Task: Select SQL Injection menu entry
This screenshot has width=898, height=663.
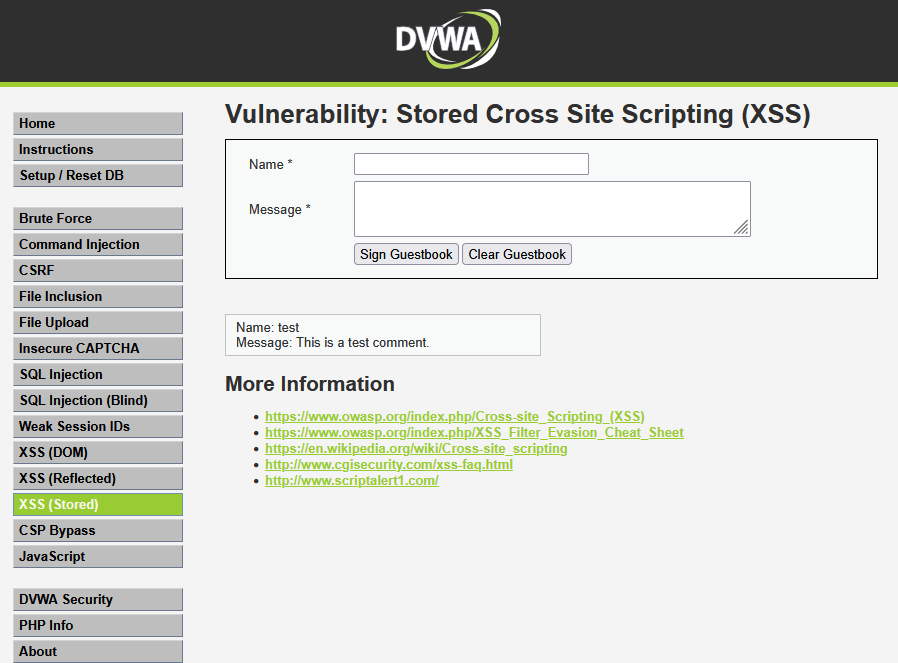Action: pyautogui.click(x=98, y=374)
